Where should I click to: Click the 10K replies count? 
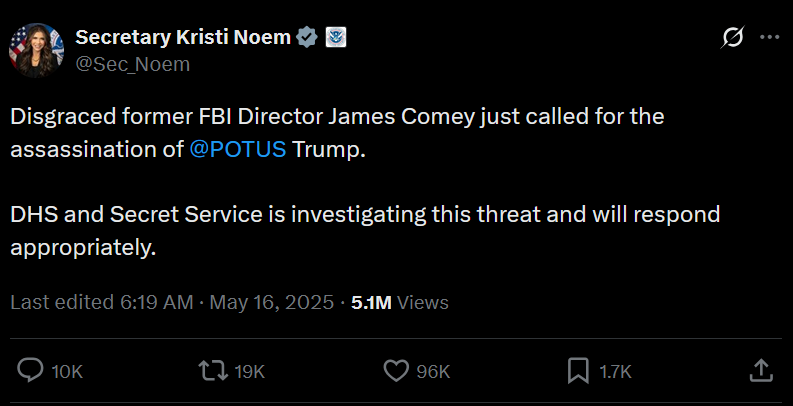point(67,372)
